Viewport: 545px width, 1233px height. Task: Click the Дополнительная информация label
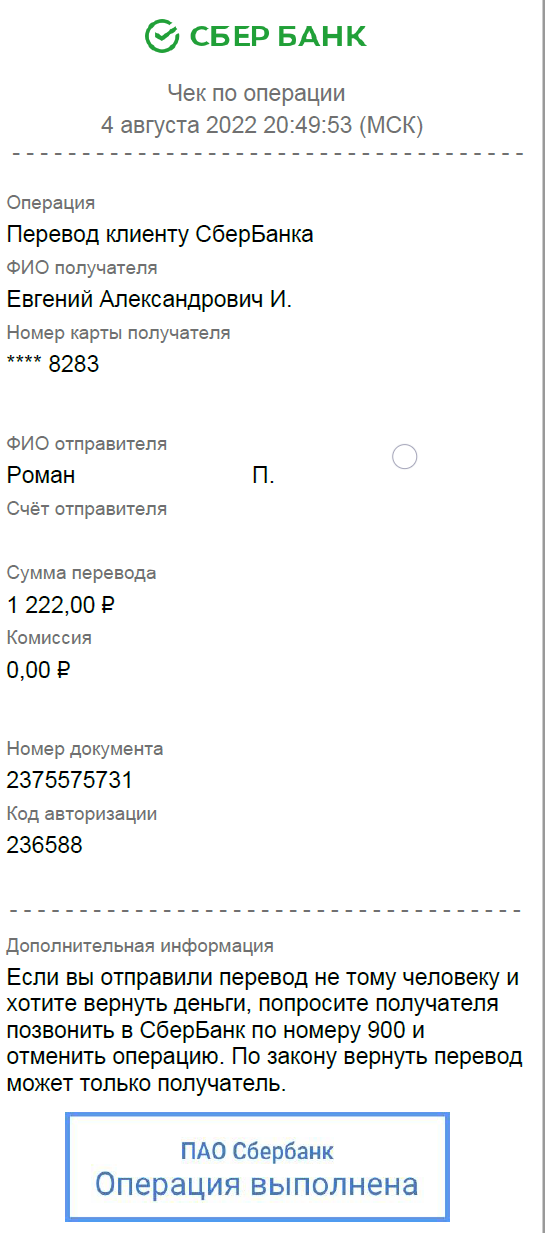click(140, 946)
